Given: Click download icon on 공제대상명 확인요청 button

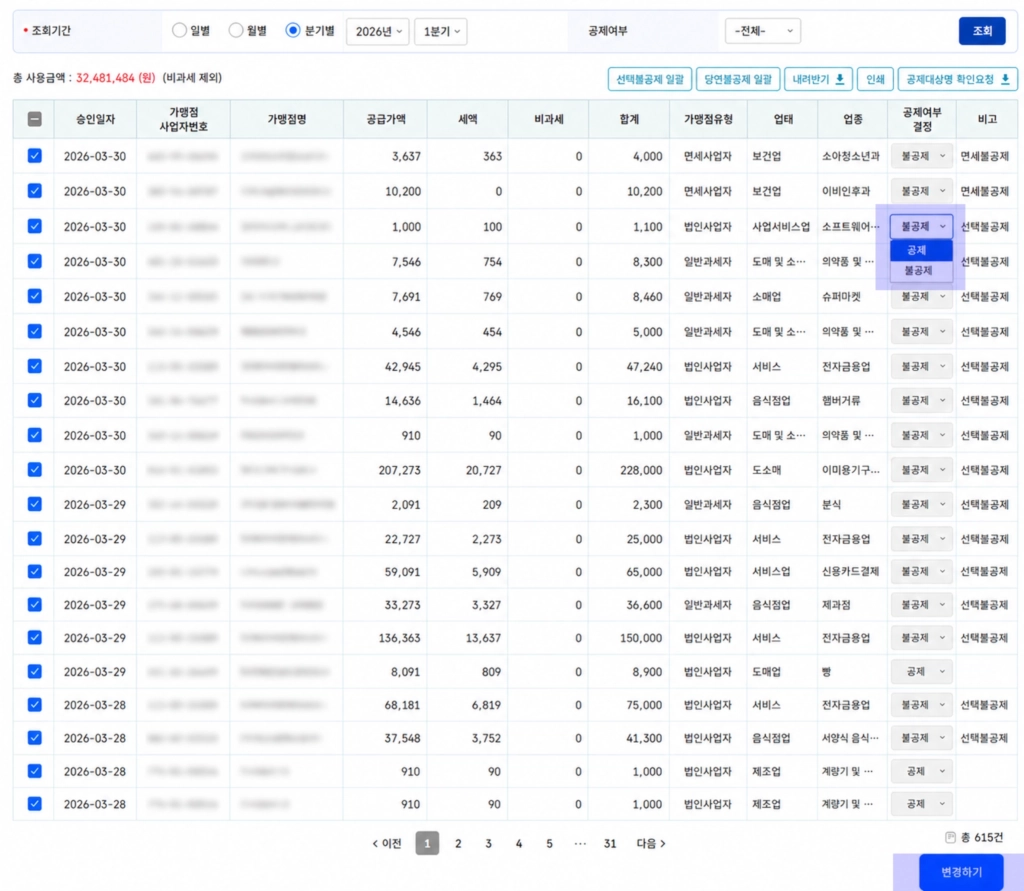Looking at the screenshot, I should [x=1005, y=79].
